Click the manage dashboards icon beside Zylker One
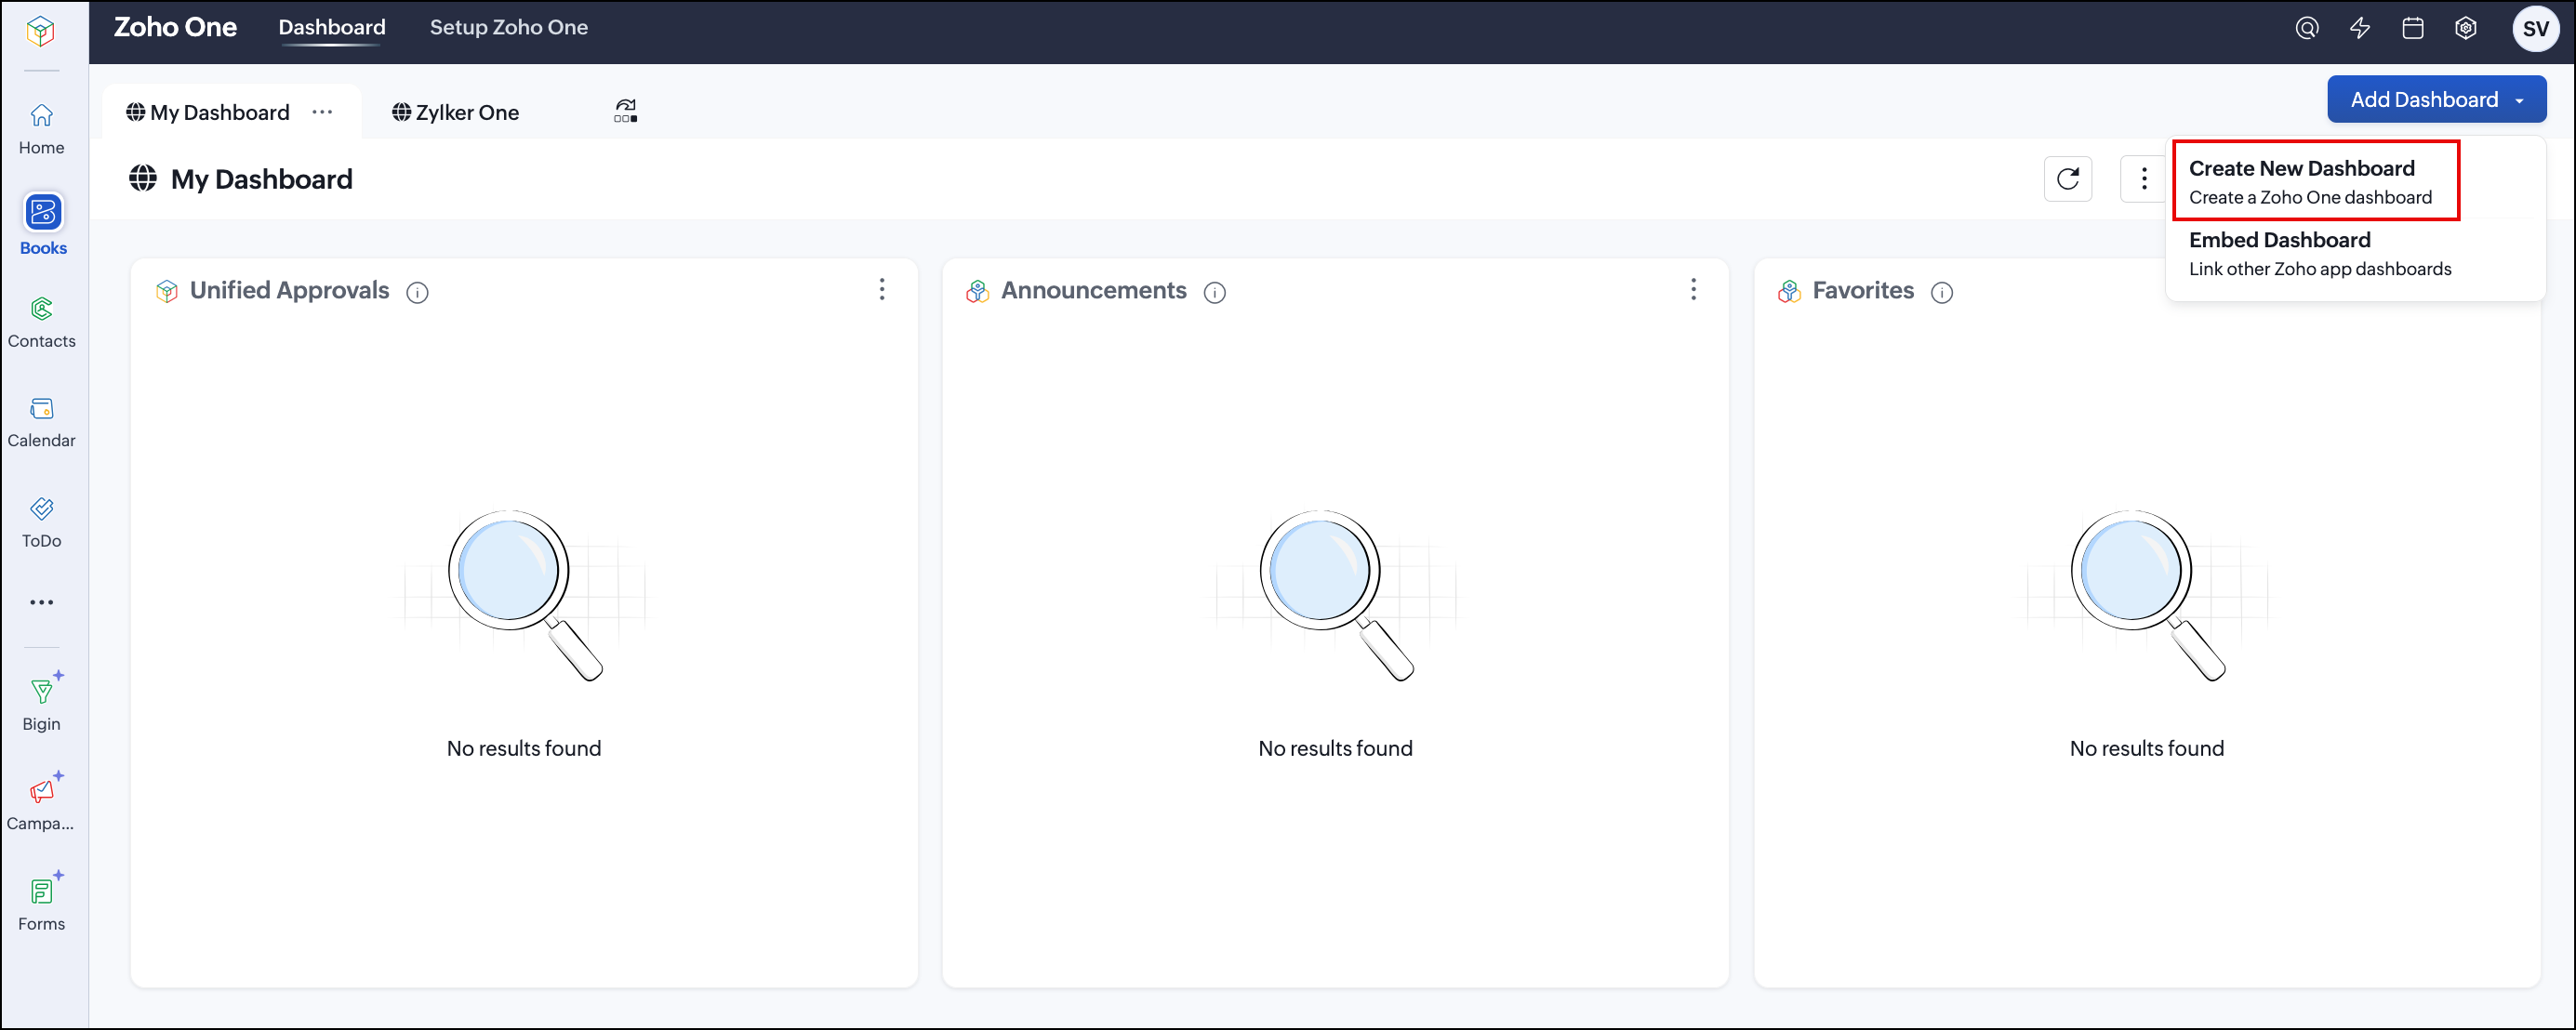Image resolution: width=2576 pixels, height=1030 pixels. [x=625, y=111]
